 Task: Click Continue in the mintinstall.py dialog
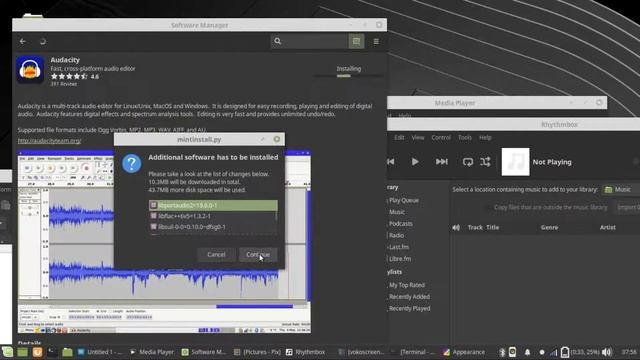click(x=258, y=255)
